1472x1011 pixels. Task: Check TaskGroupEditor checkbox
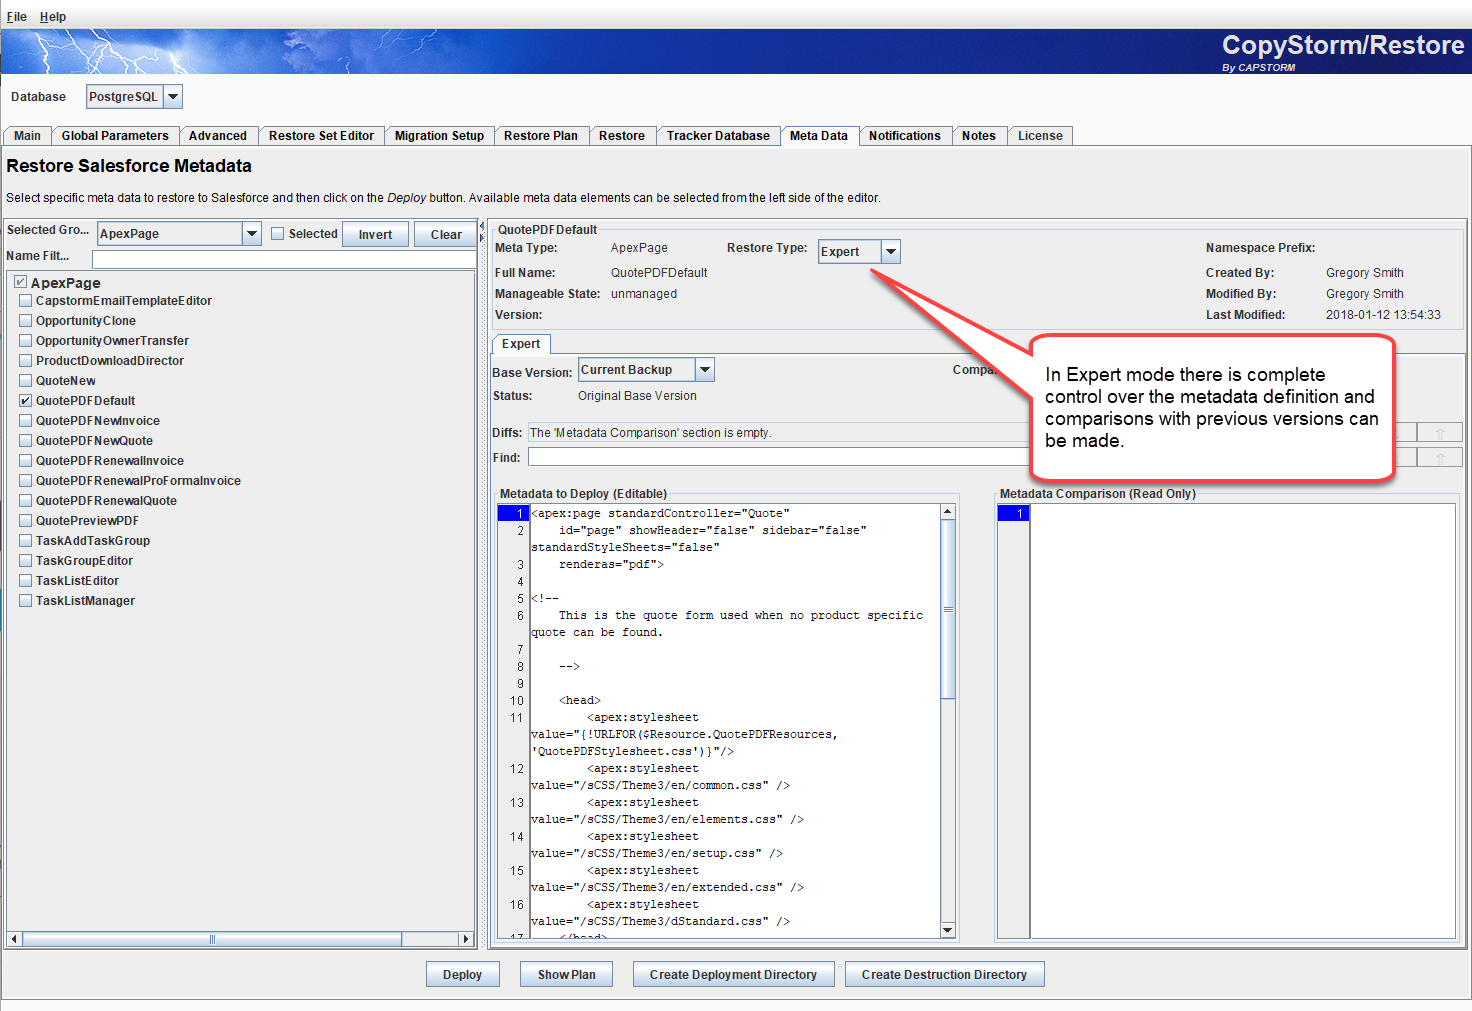pyautogui.click(x=26, y=561)
